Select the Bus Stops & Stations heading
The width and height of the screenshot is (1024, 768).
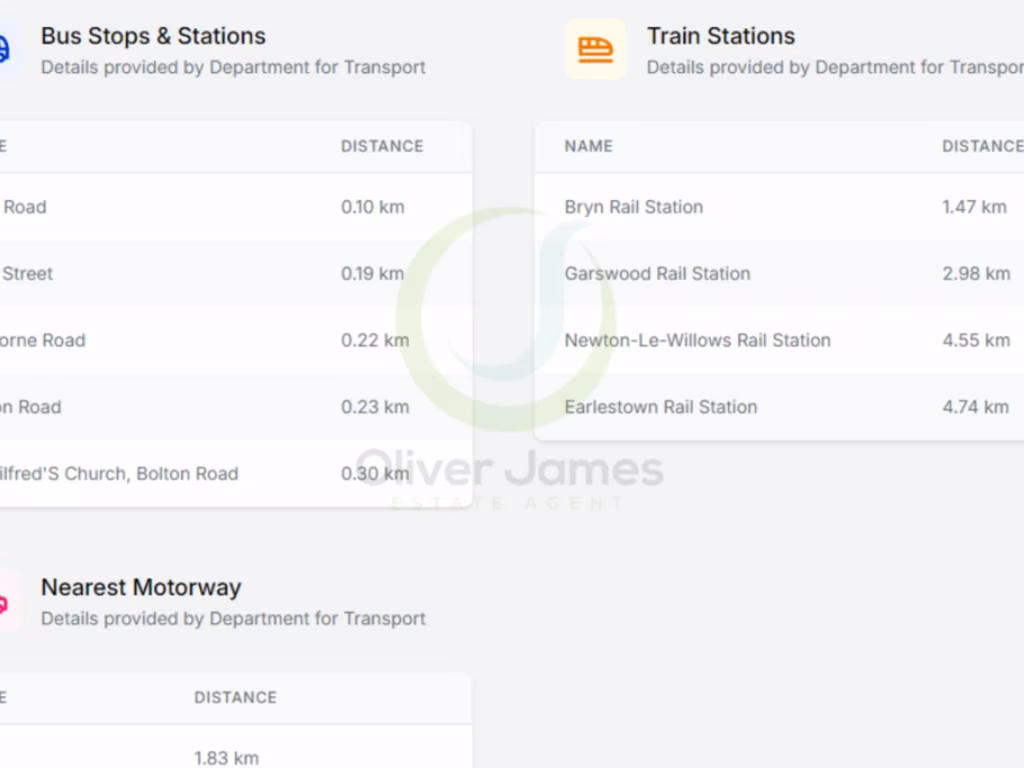tap(153, 36)
